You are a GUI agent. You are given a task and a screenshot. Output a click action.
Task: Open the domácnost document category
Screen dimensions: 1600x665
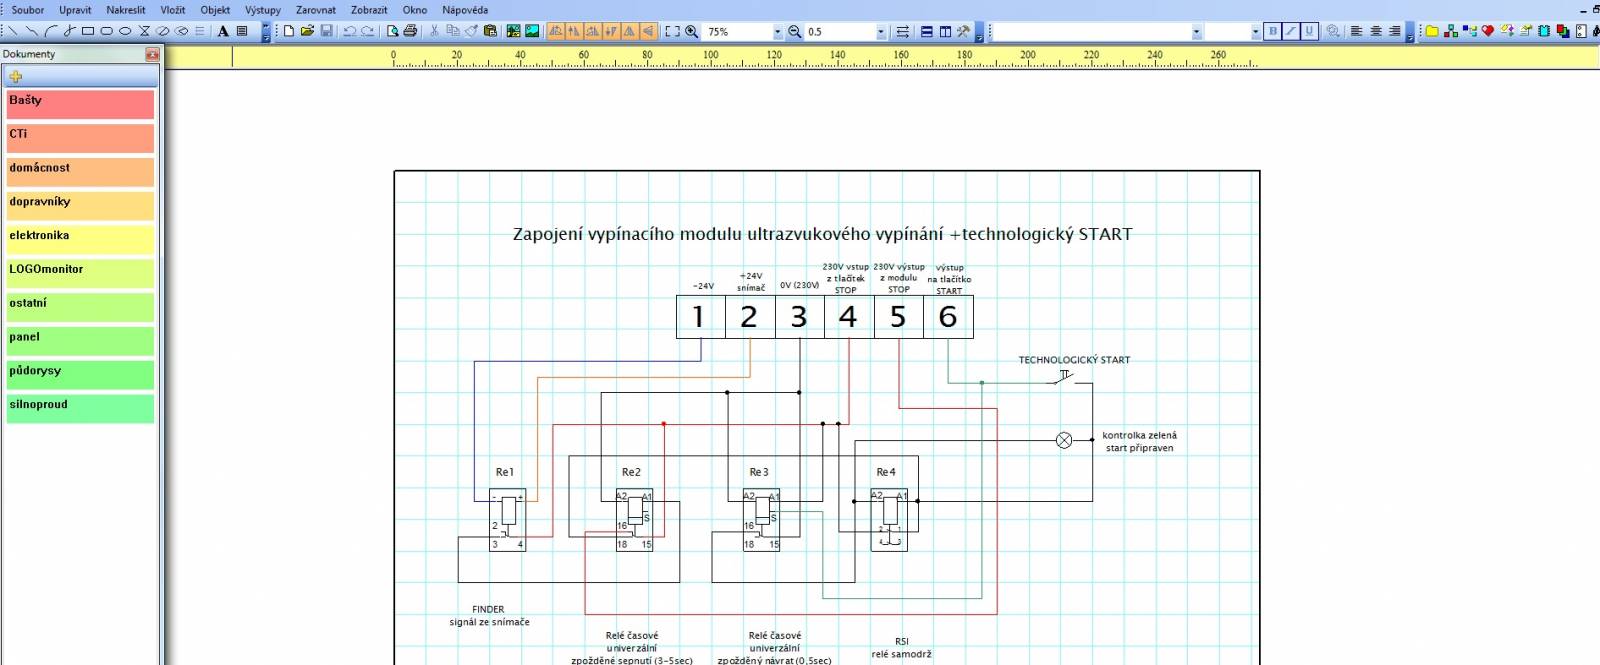(x=81, y=172)
